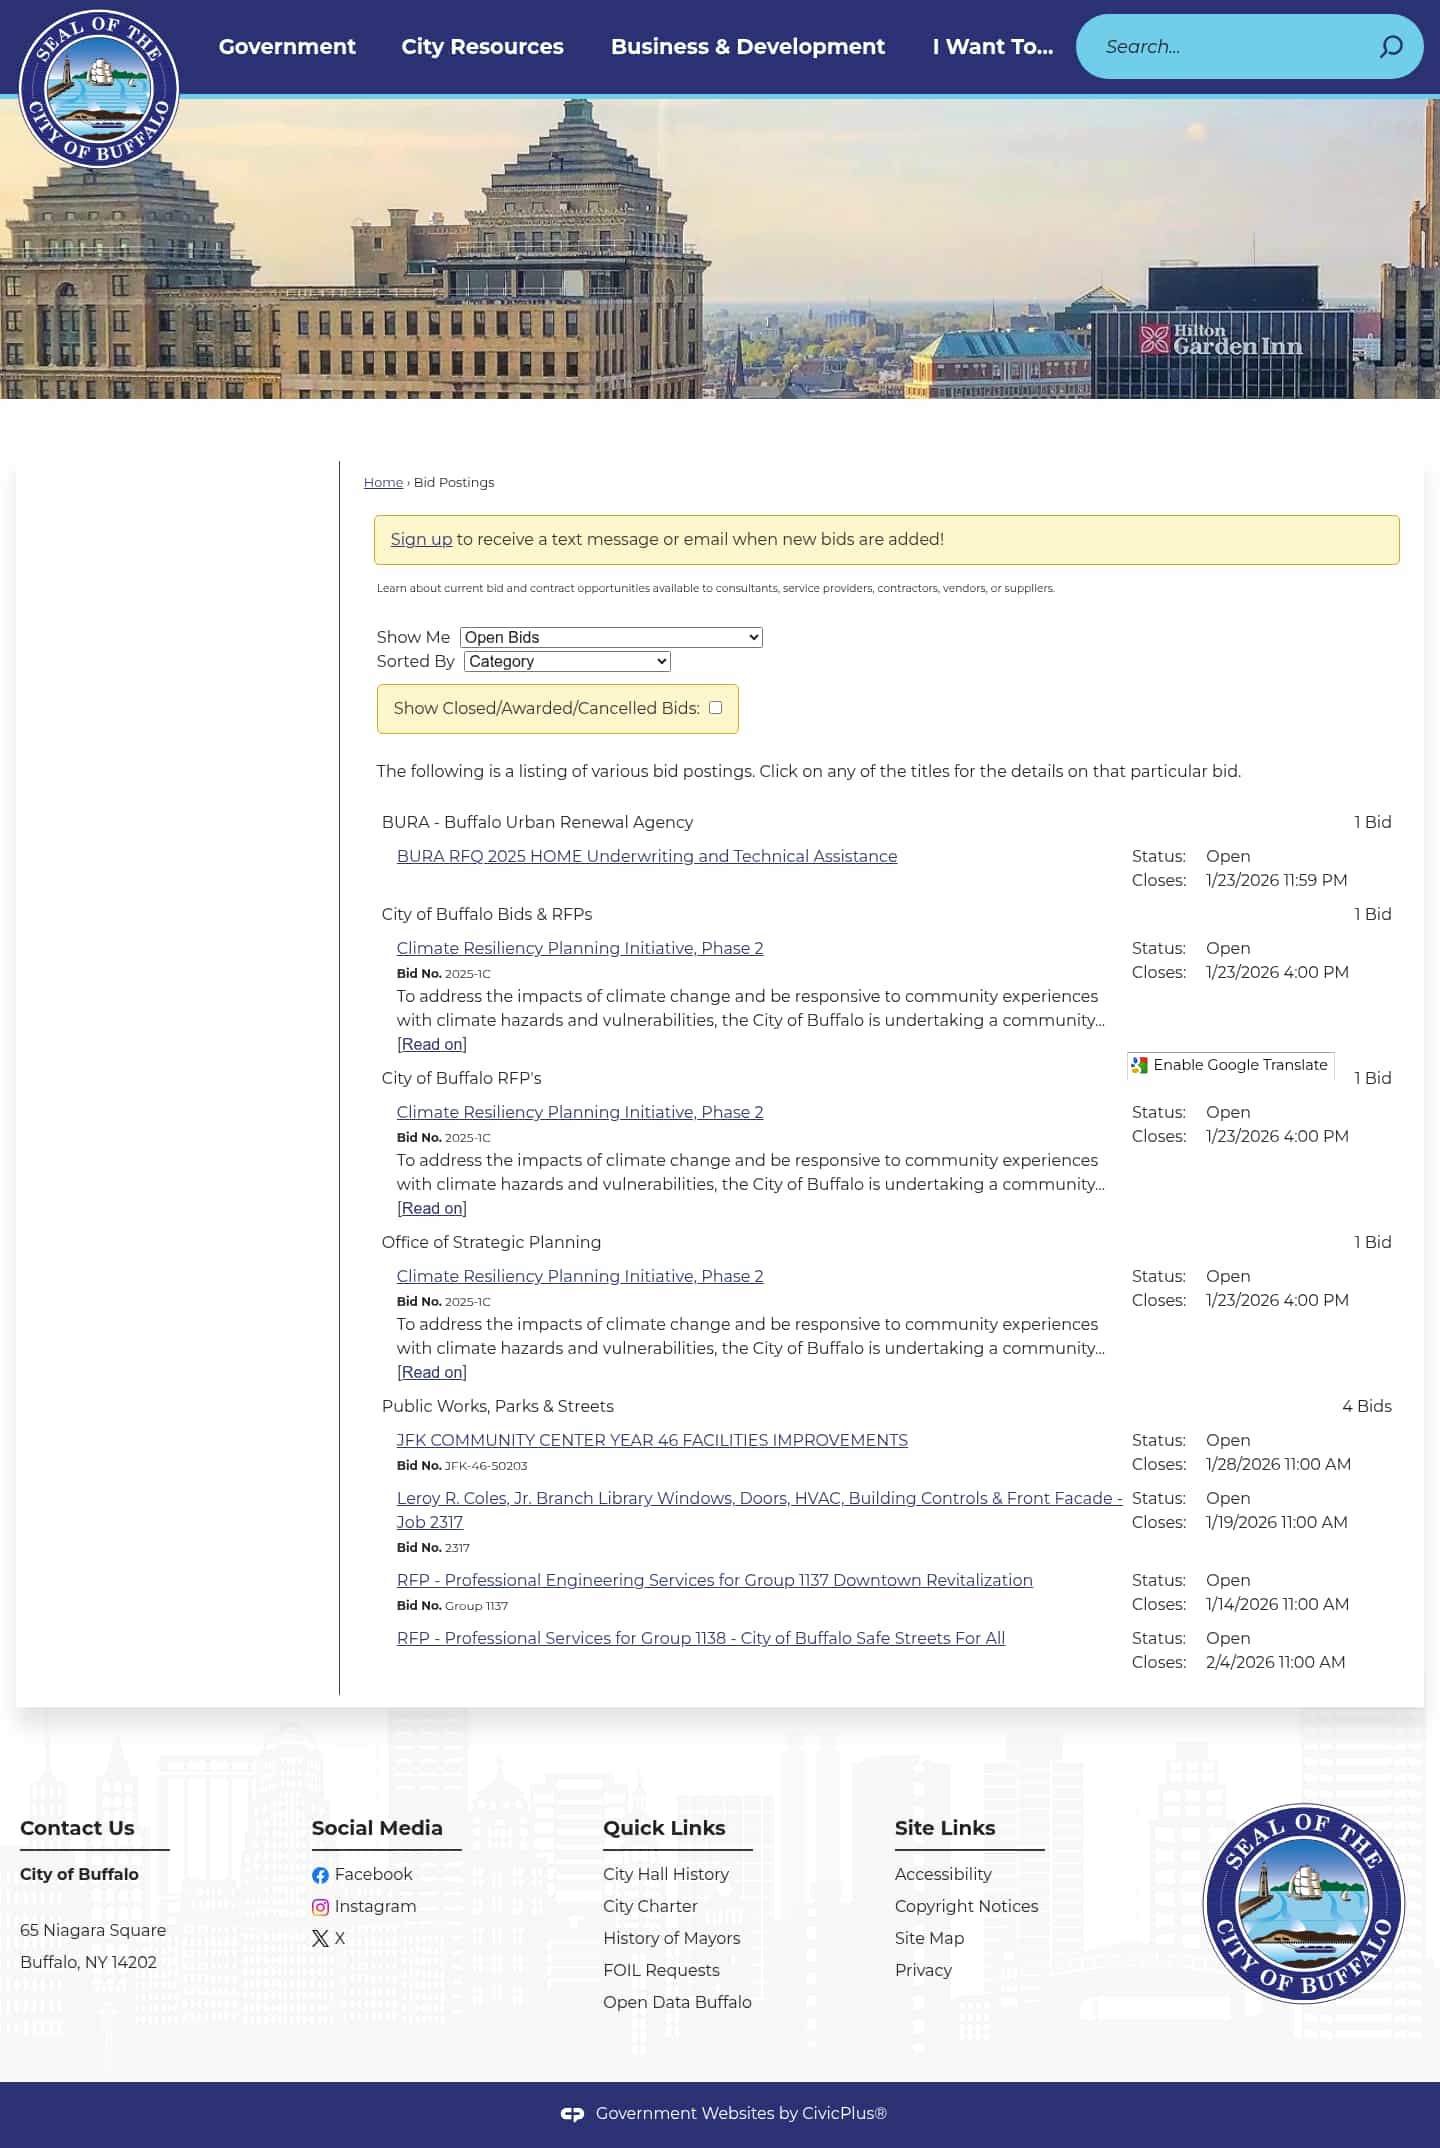Open the Government menu
This screenshot has width=1440, height=2148.
(x=287, y=47)
